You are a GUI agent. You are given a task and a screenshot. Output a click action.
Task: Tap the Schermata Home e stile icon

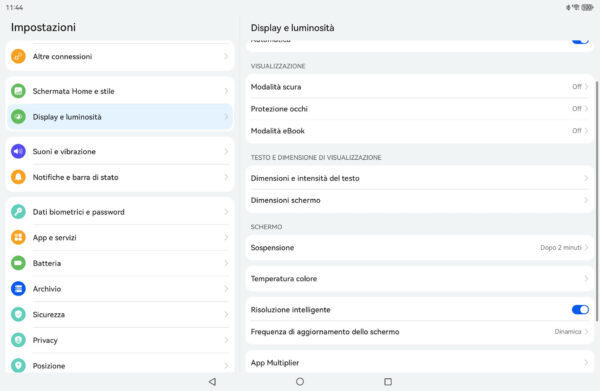(x=18, y=91)
